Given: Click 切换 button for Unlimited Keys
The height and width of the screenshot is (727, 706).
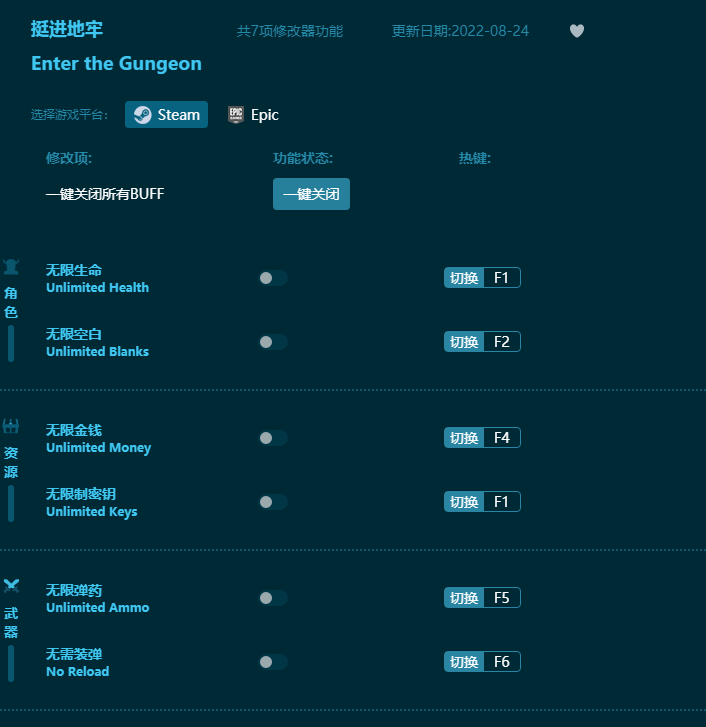Looking at the screenshot, I should pos(464,502).
